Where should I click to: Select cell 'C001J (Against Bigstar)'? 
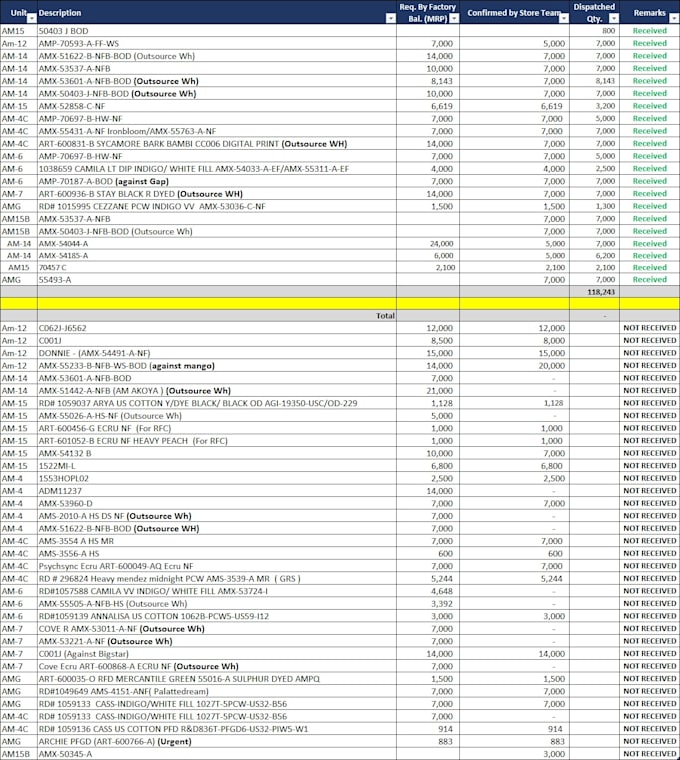(x=217, y=654)
